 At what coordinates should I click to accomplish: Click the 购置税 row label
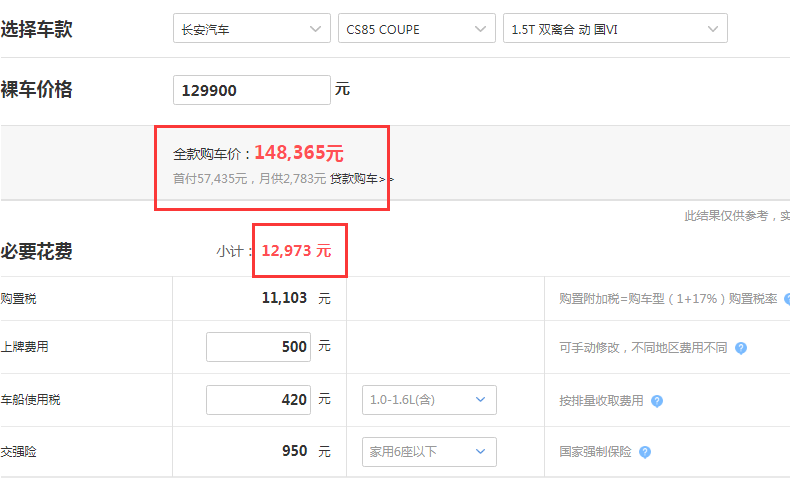[x=18, y=299]
